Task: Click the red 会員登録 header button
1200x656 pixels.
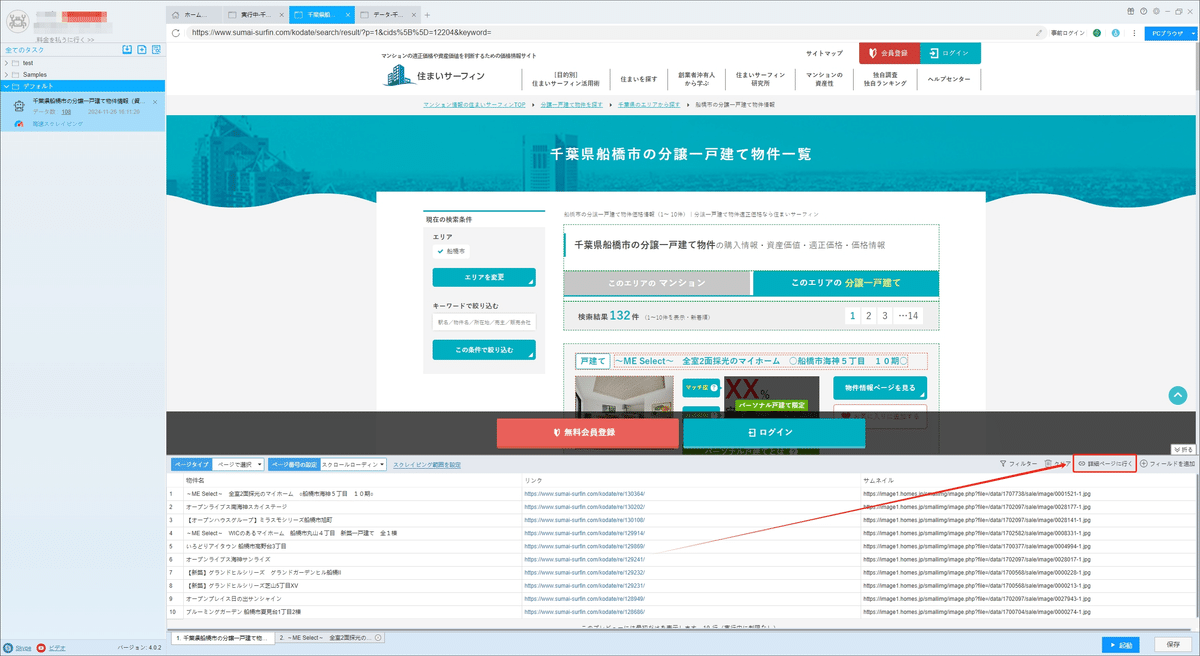Action: point(890,53)
